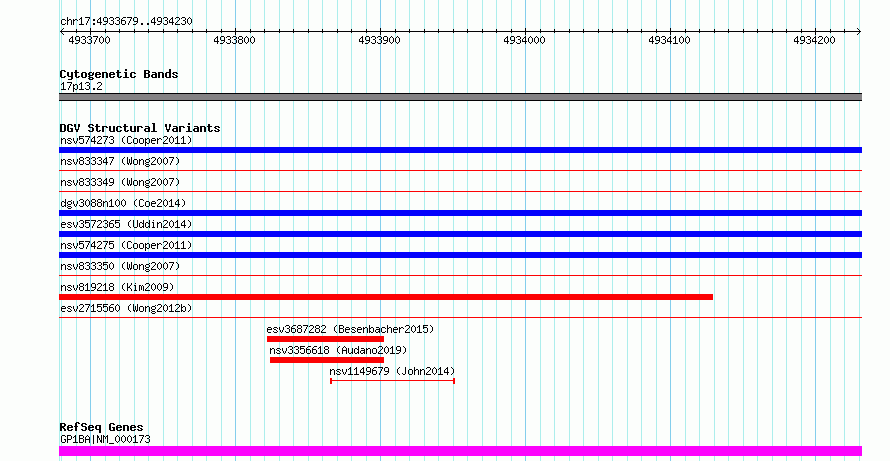Select the thin red esv2715560 variant line

tap(460, 317)
